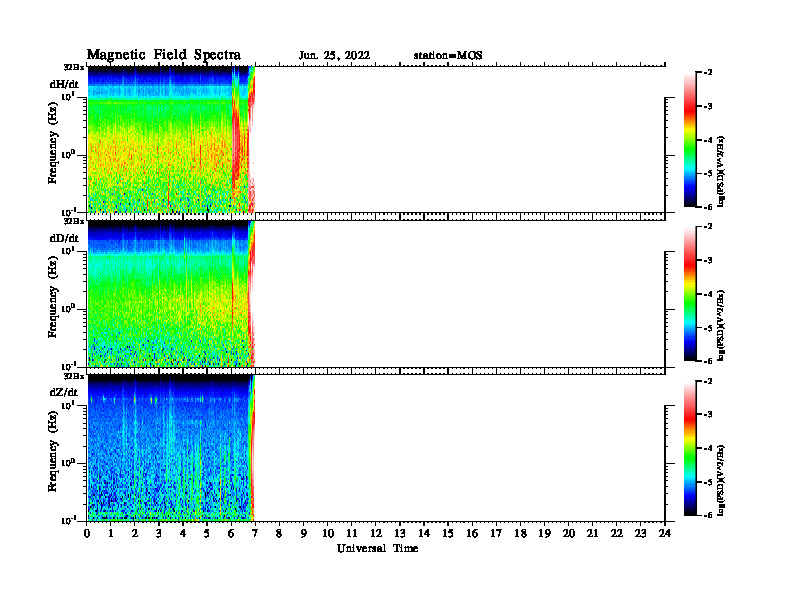
Task: Click the color bar beside the dZ/dt panel
Action: (690, 448)
